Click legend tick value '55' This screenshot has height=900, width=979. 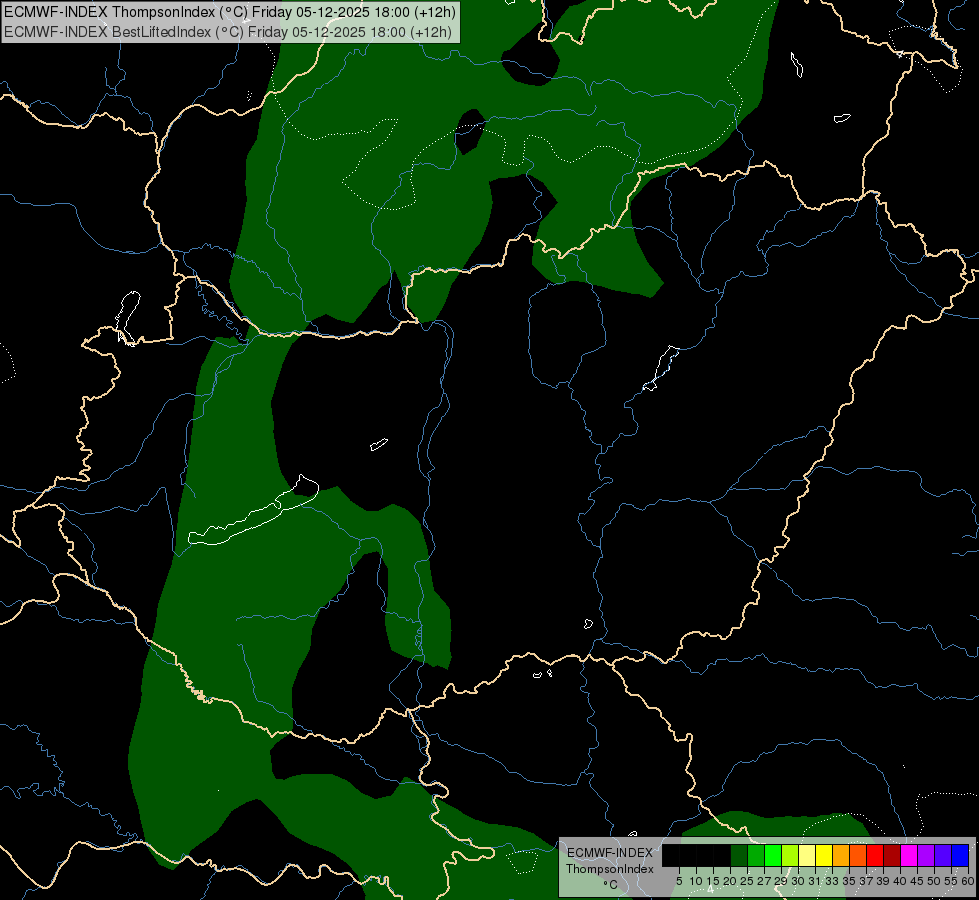click(x=952, y=881)
